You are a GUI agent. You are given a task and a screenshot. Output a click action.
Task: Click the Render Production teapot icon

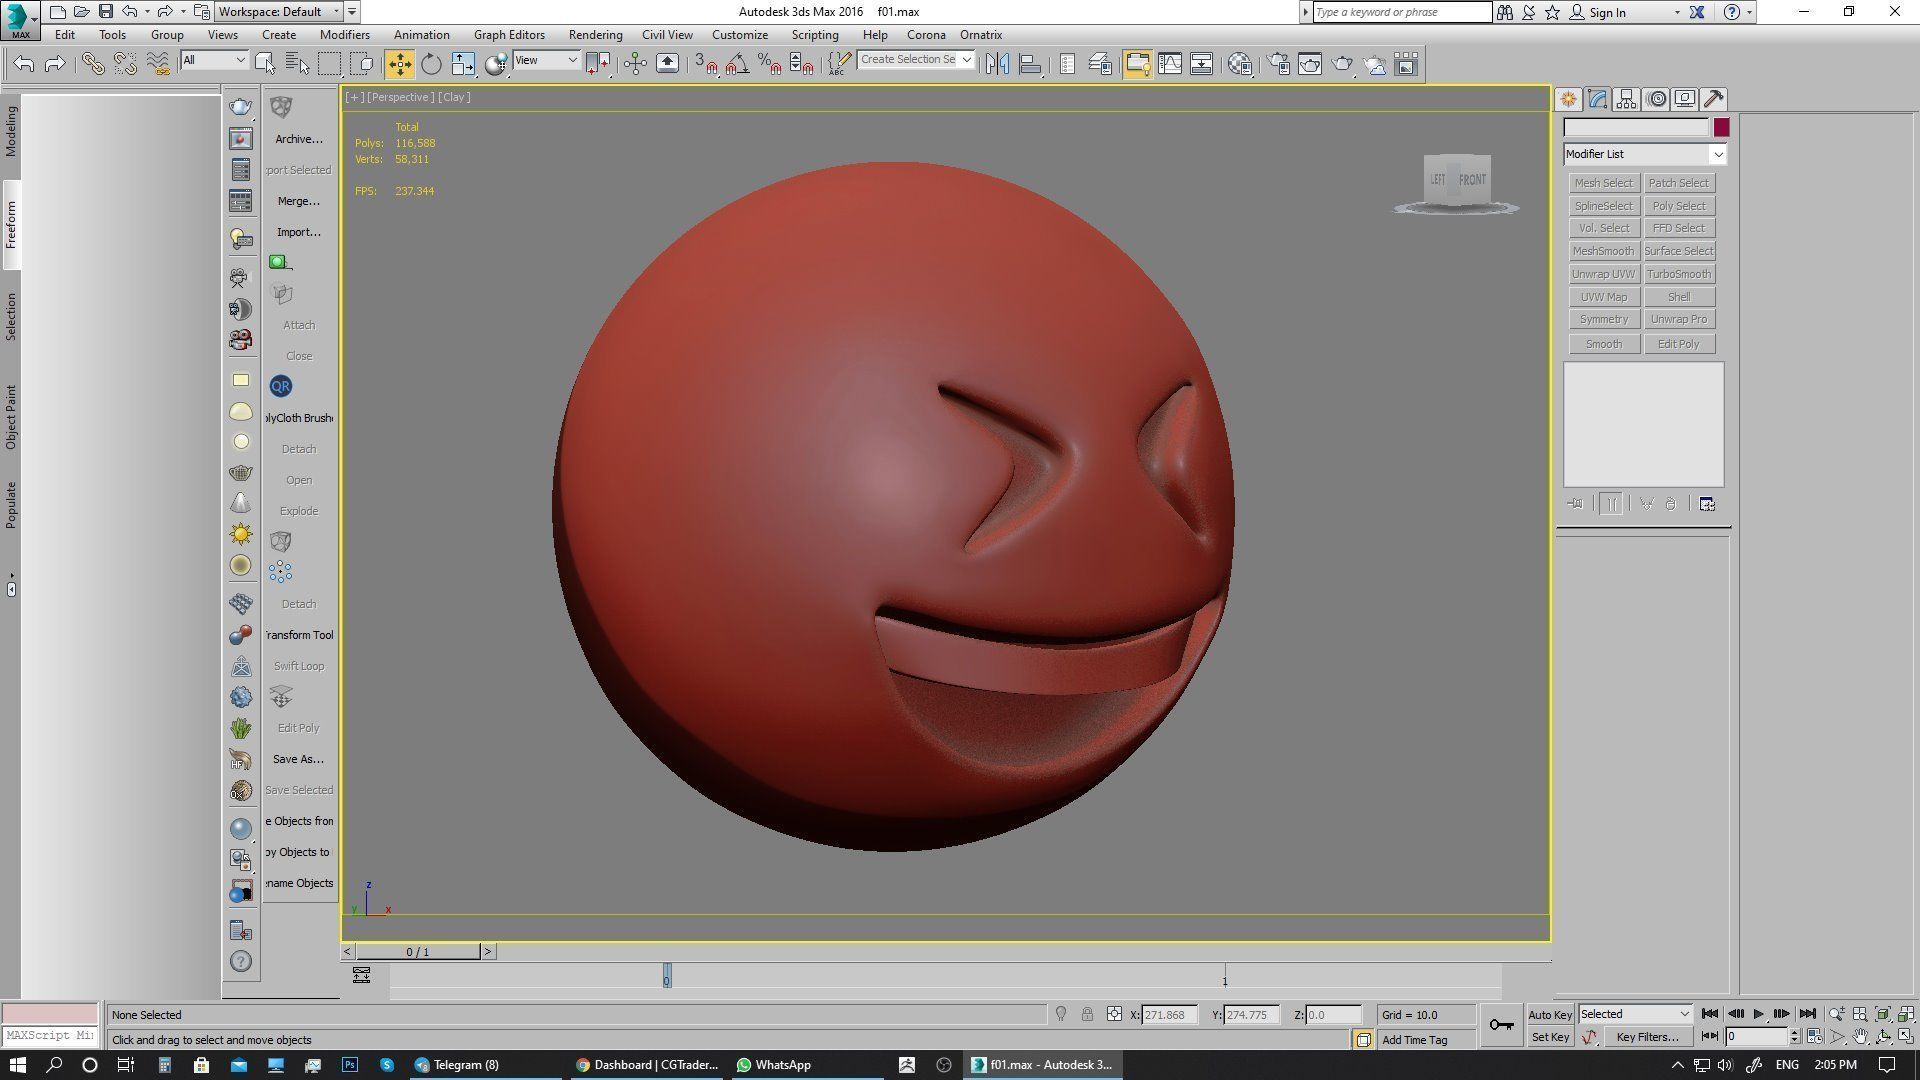[1342, 64]
